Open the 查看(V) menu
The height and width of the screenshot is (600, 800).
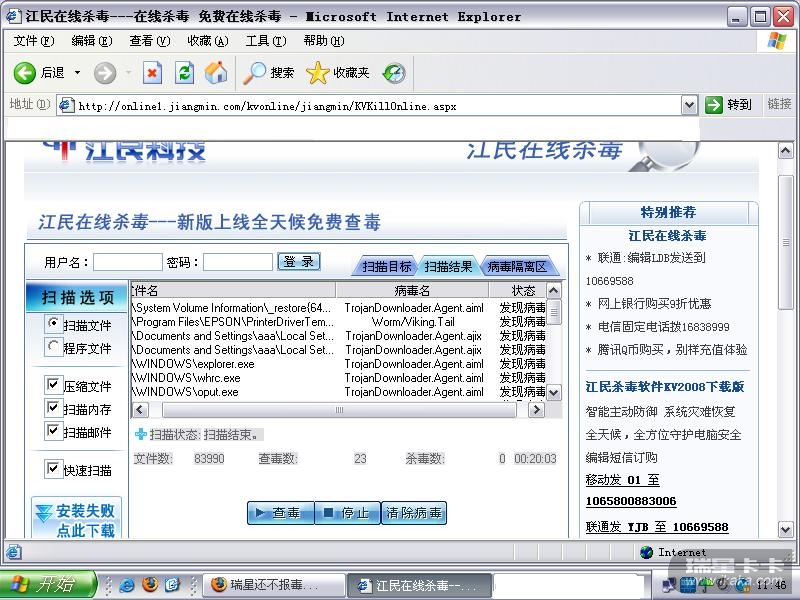click(x=149, y=41)
